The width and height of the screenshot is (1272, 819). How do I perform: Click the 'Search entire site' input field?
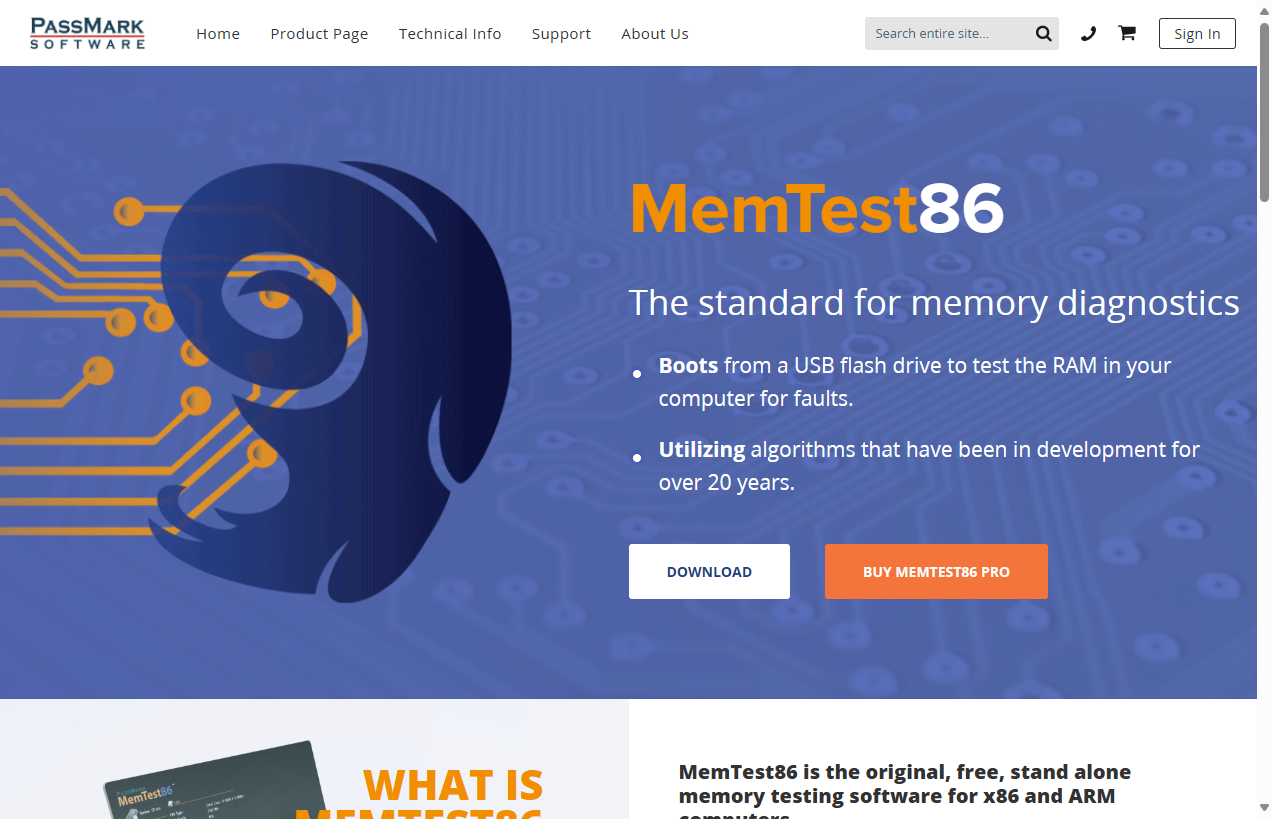(950, 33)
